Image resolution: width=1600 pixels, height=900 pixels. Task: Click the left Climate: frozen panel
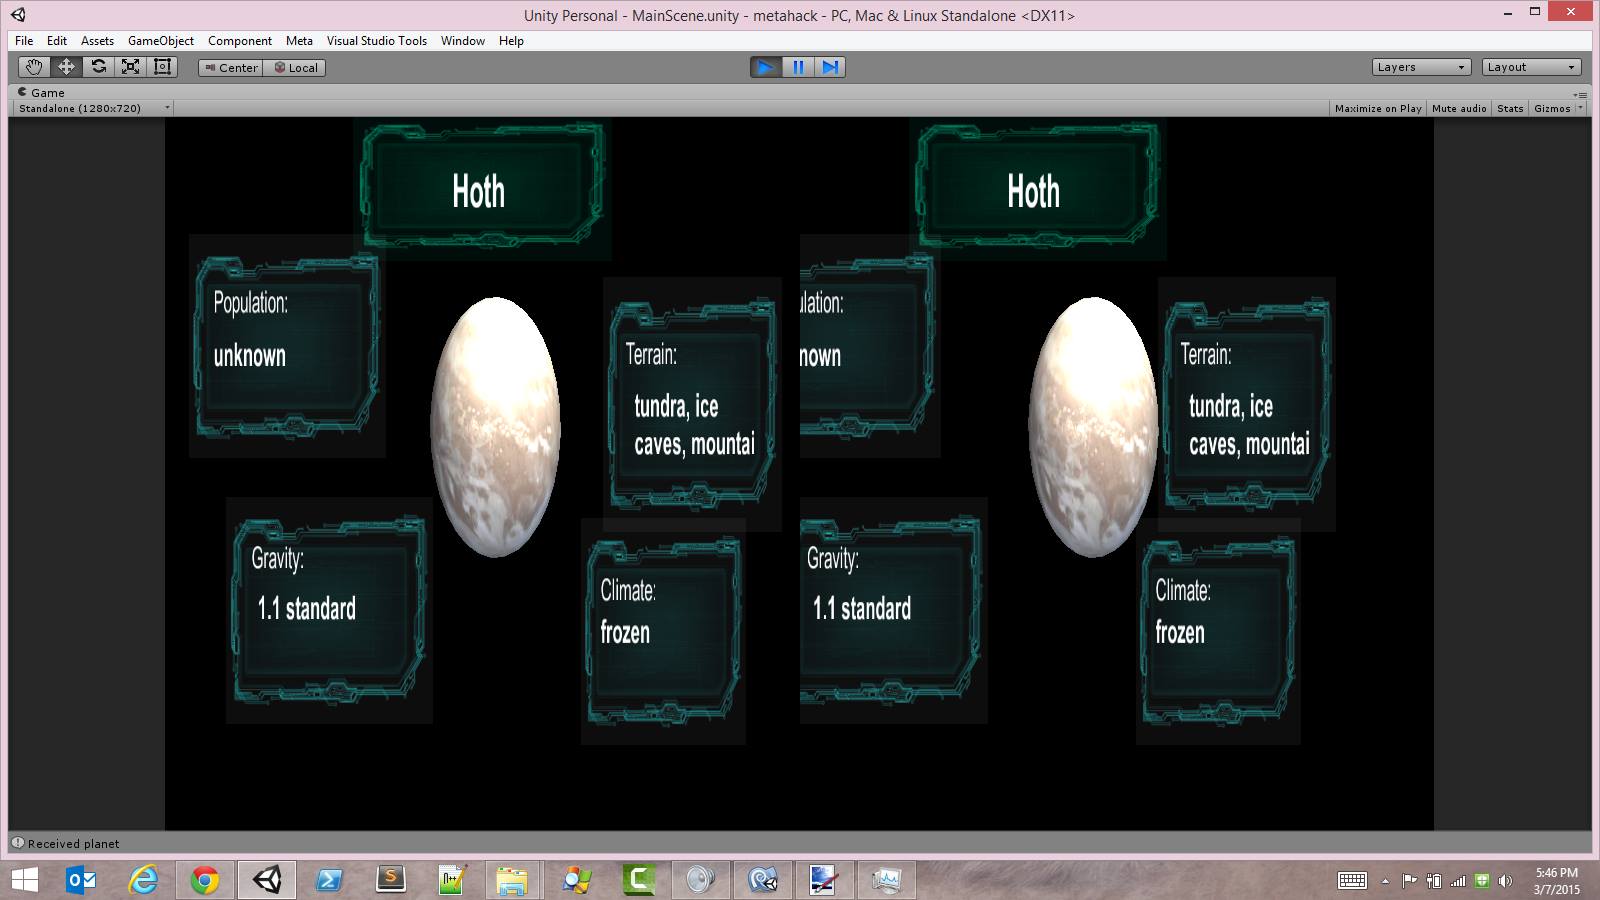tap(664, 632)
